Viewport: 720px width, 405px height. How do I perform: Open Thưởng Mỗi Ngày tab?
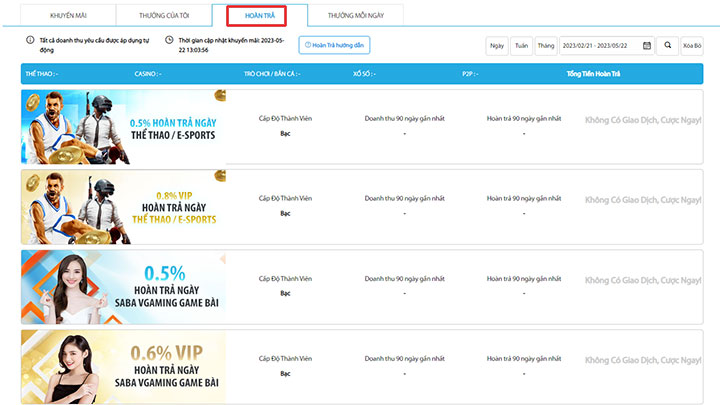coord(355,15)
